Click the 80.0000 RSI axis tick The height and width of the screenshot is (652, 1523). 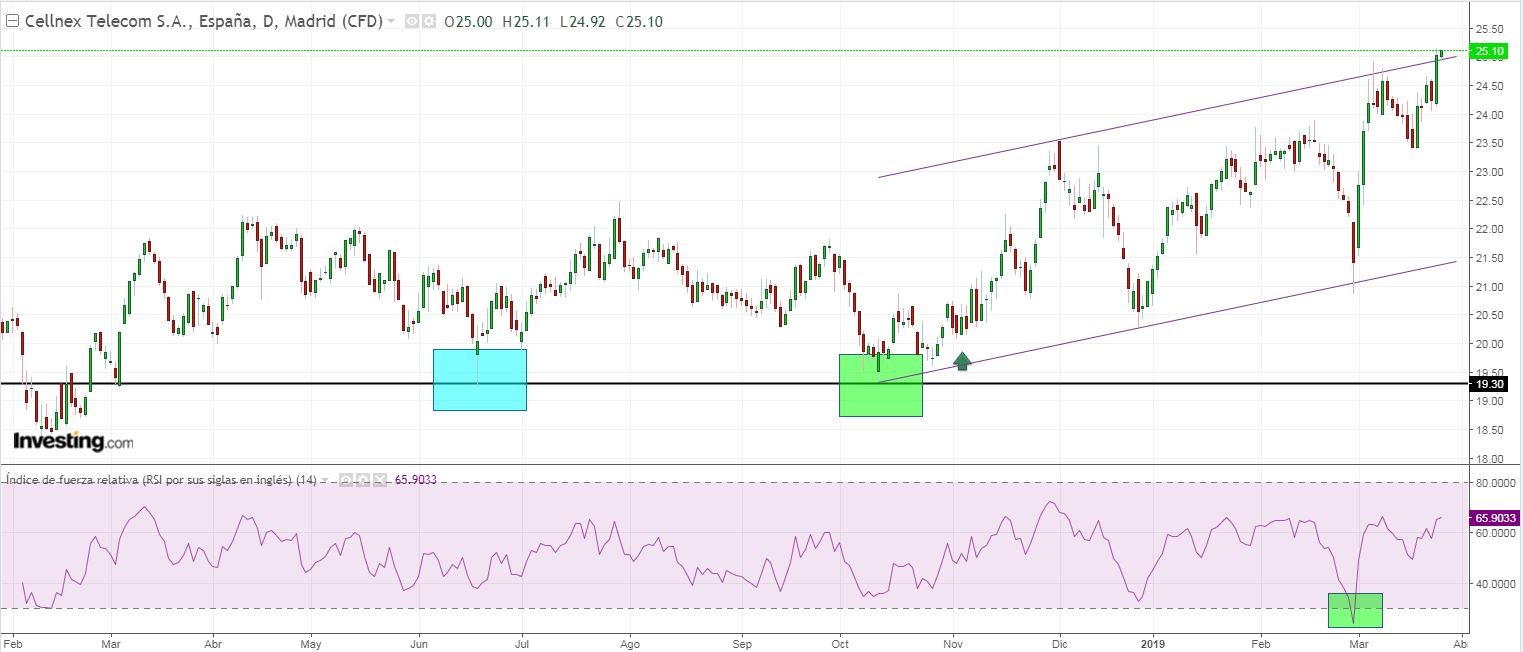[1495, 483]
